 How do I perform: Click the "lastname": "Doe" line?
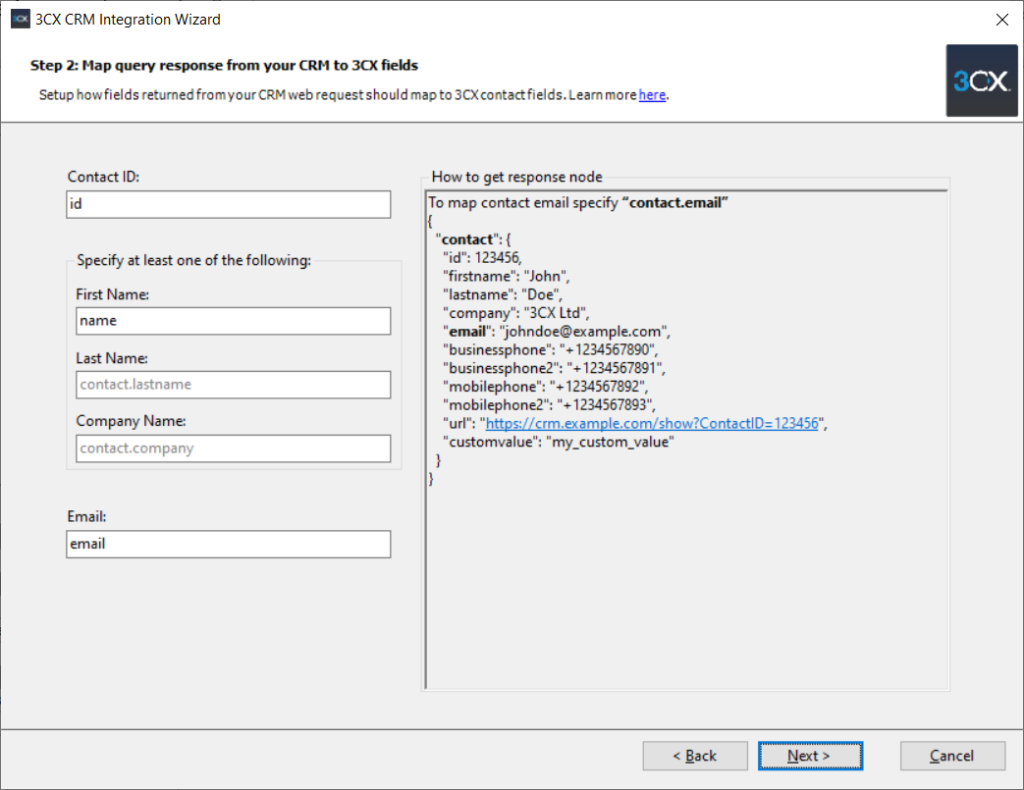coord(502,294)
